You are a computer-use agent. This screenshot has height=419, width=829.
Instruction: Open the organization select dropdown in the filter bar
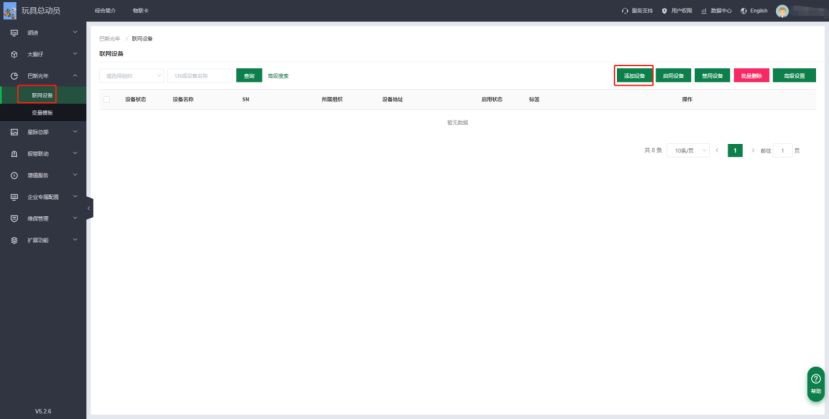133,75
